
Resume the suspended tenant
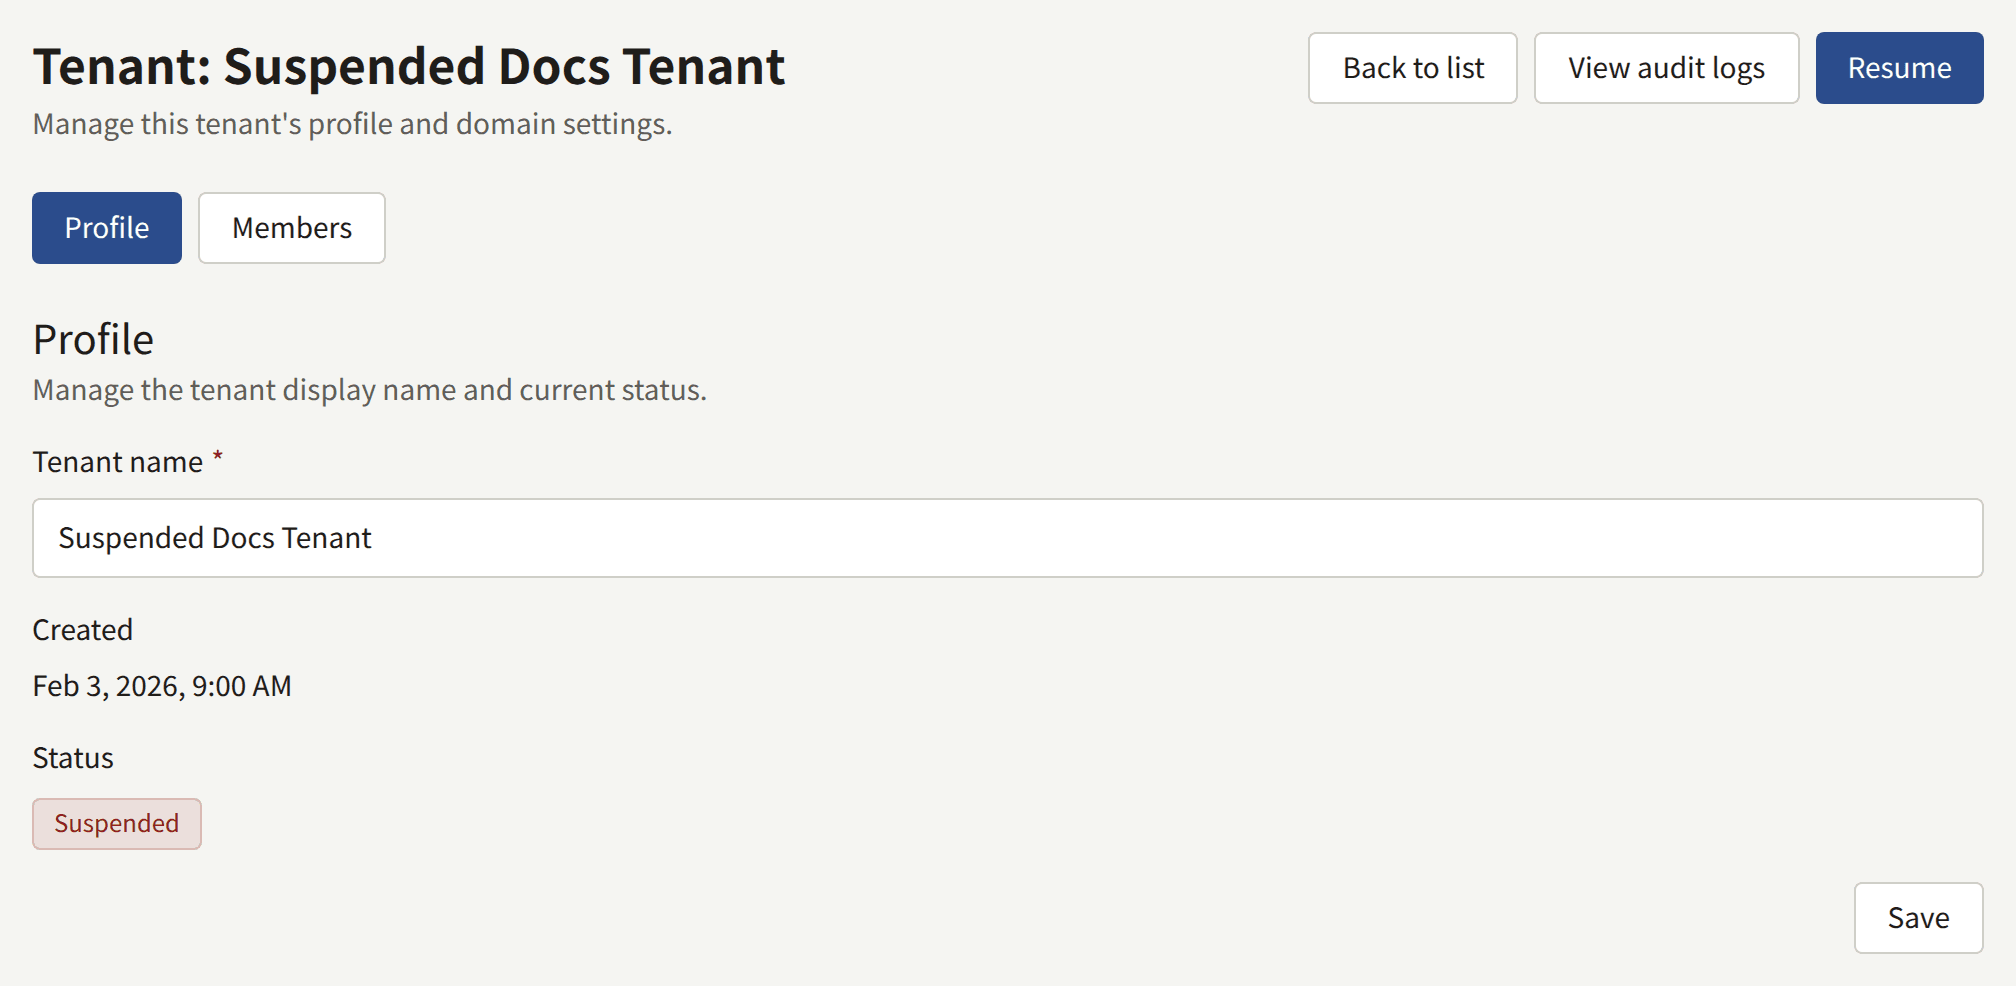point(1899,68)
